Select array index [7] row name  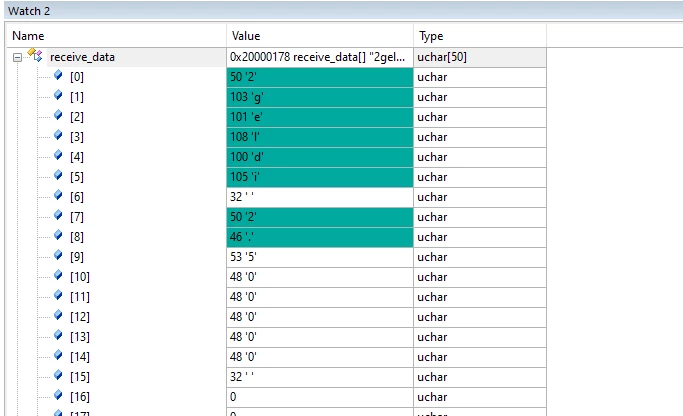point(77,217)
